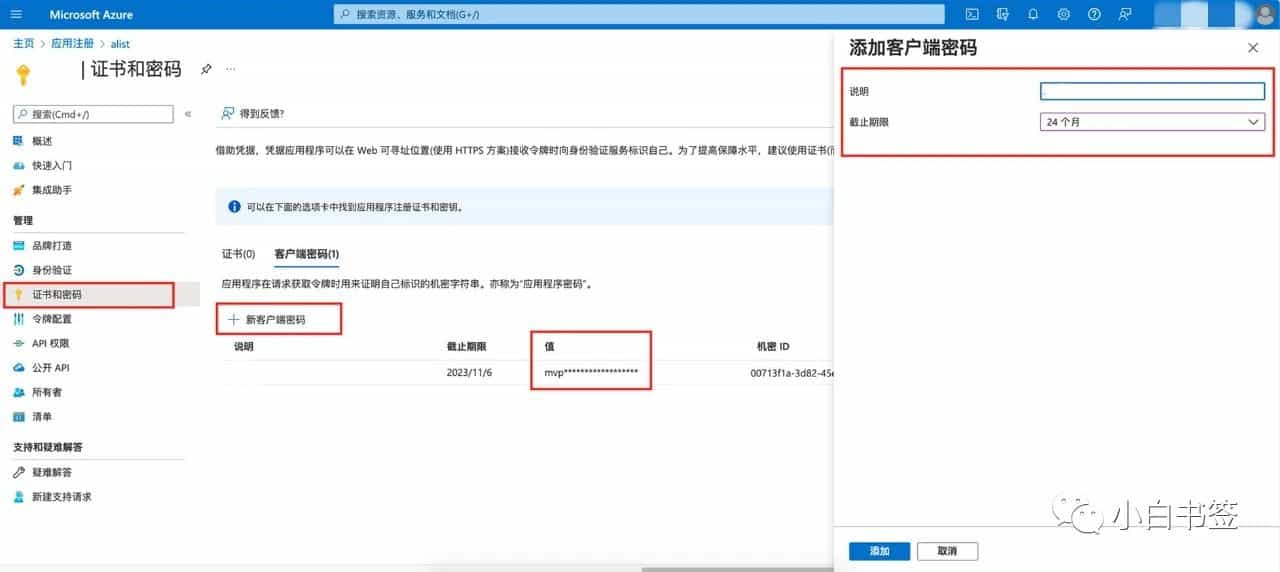The image size is (1280, 572).
Task: Click the account avatar in top bar
Action: tap(1267, 14)
